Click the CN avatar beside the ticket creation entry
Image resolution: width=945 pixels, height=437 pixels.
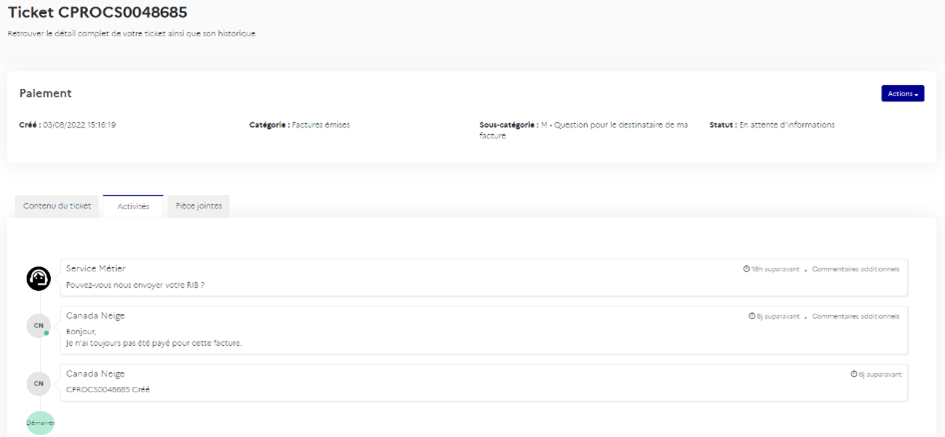coord(39,383)
